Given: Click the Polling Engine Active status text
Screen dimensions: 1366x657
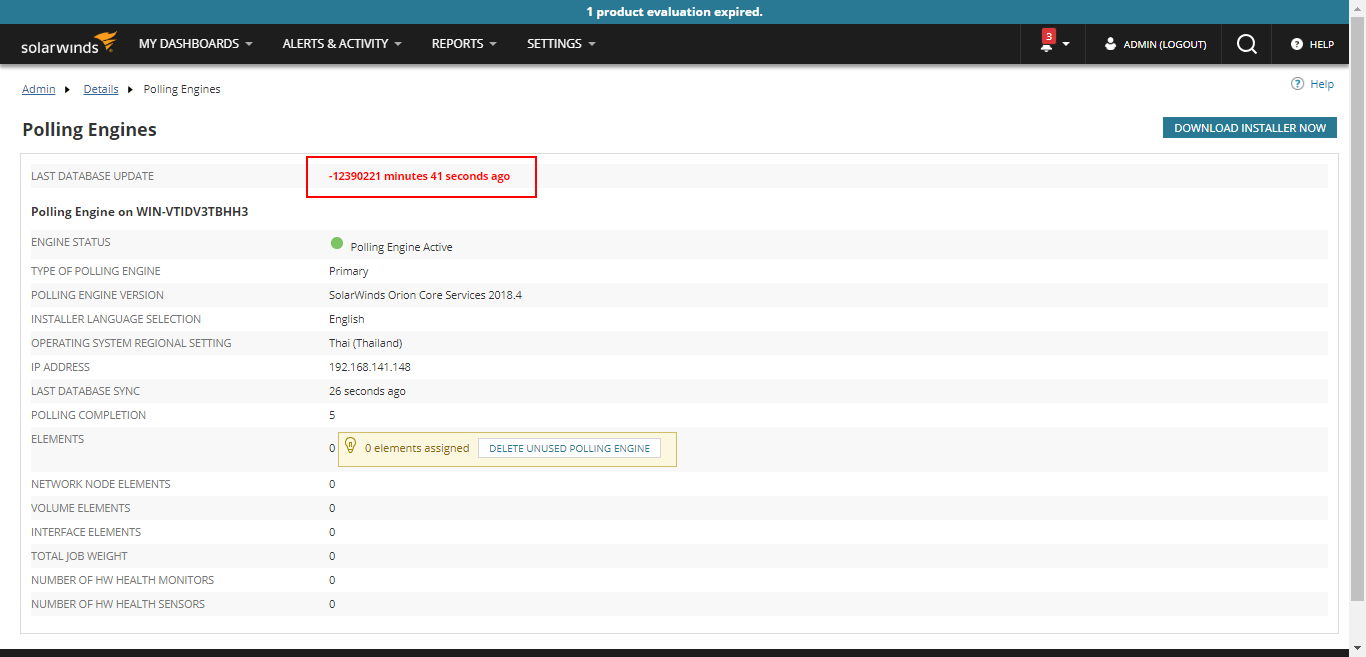Looking at the screenshot, I should pos(401,247).
